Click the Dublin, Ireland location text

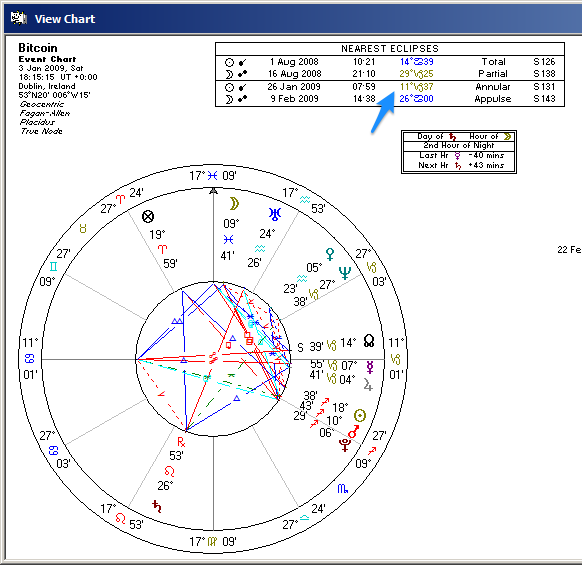point(47,86)
